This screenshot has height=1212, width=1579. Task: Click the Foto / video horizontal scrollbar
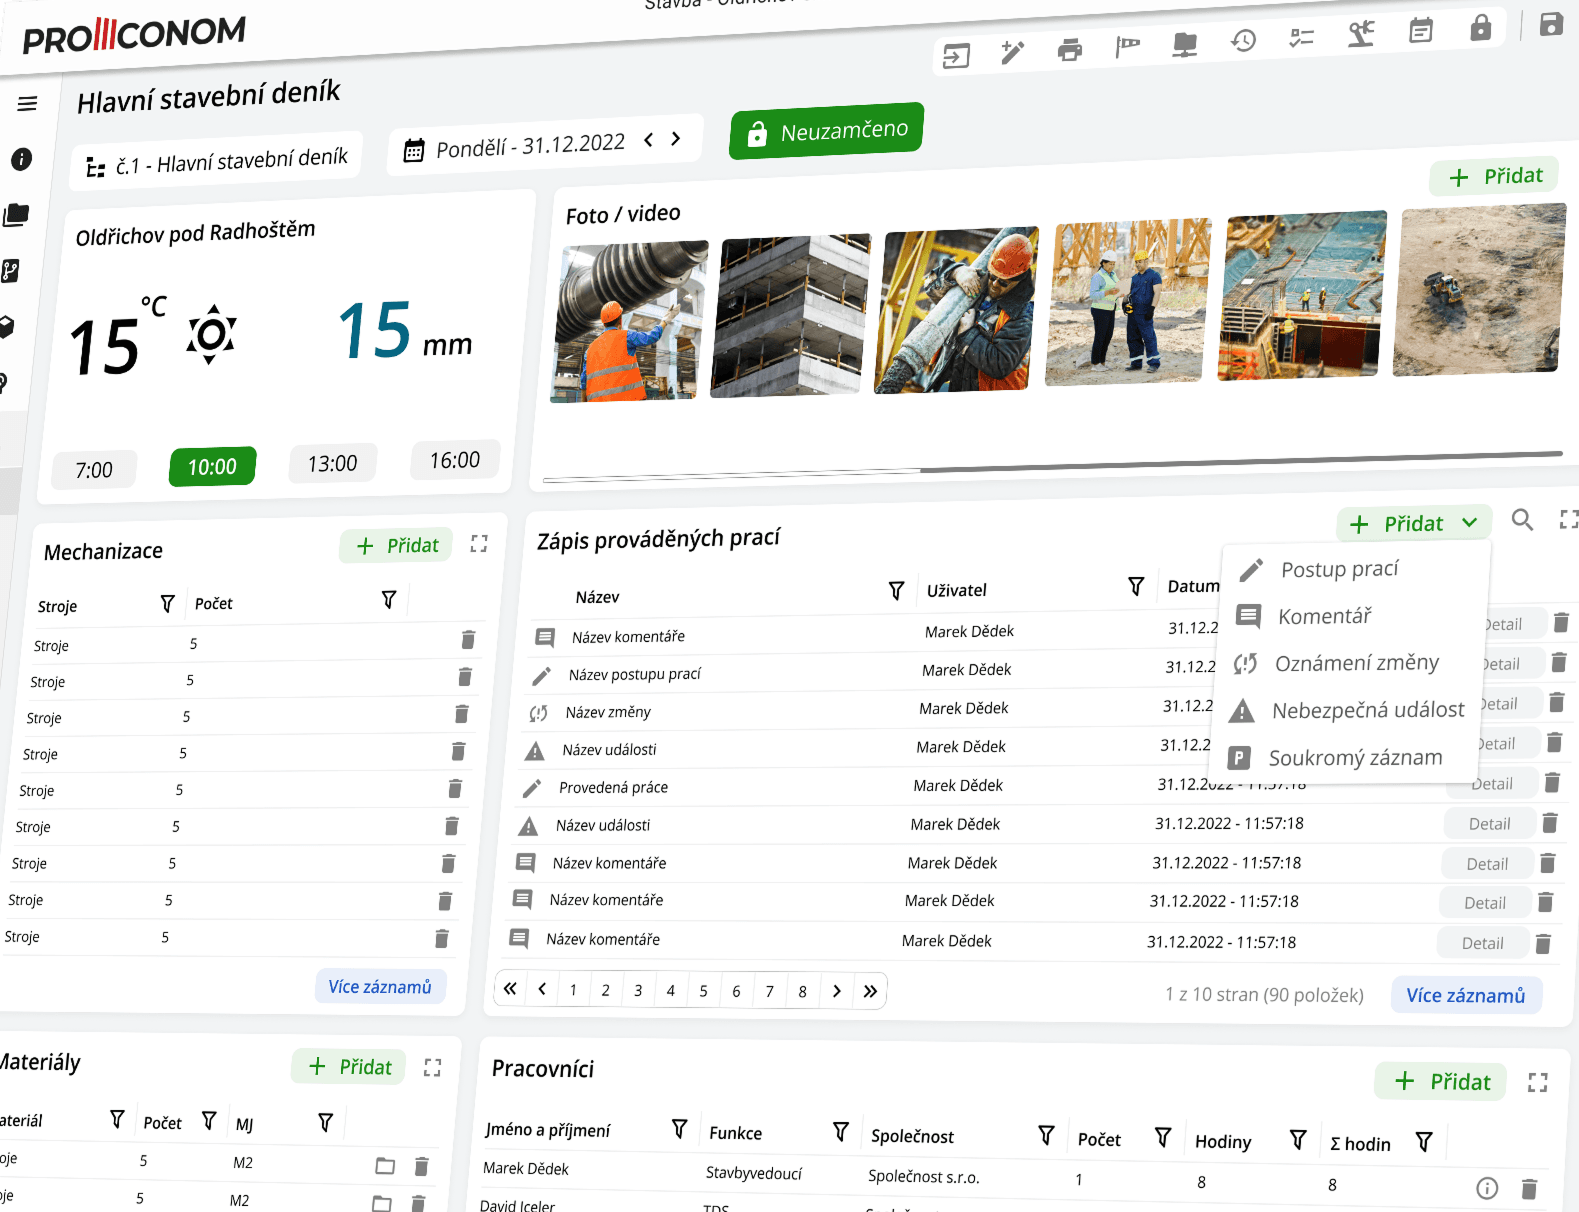[x=1052, y=467]
